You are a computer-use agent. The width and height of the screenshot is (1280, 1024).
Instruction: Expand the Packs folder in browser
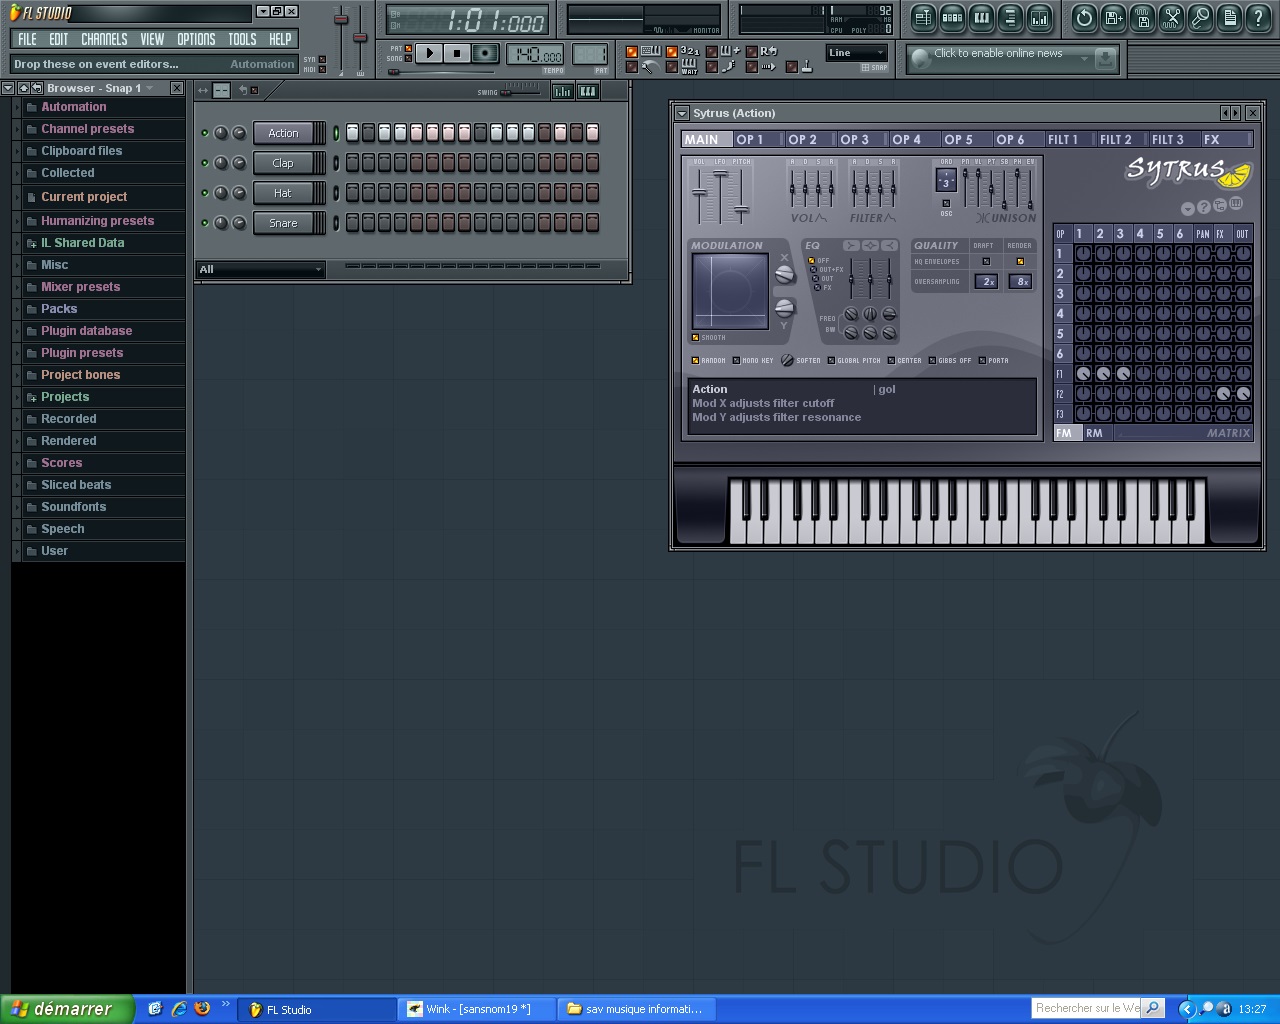(x=16, y=309)
